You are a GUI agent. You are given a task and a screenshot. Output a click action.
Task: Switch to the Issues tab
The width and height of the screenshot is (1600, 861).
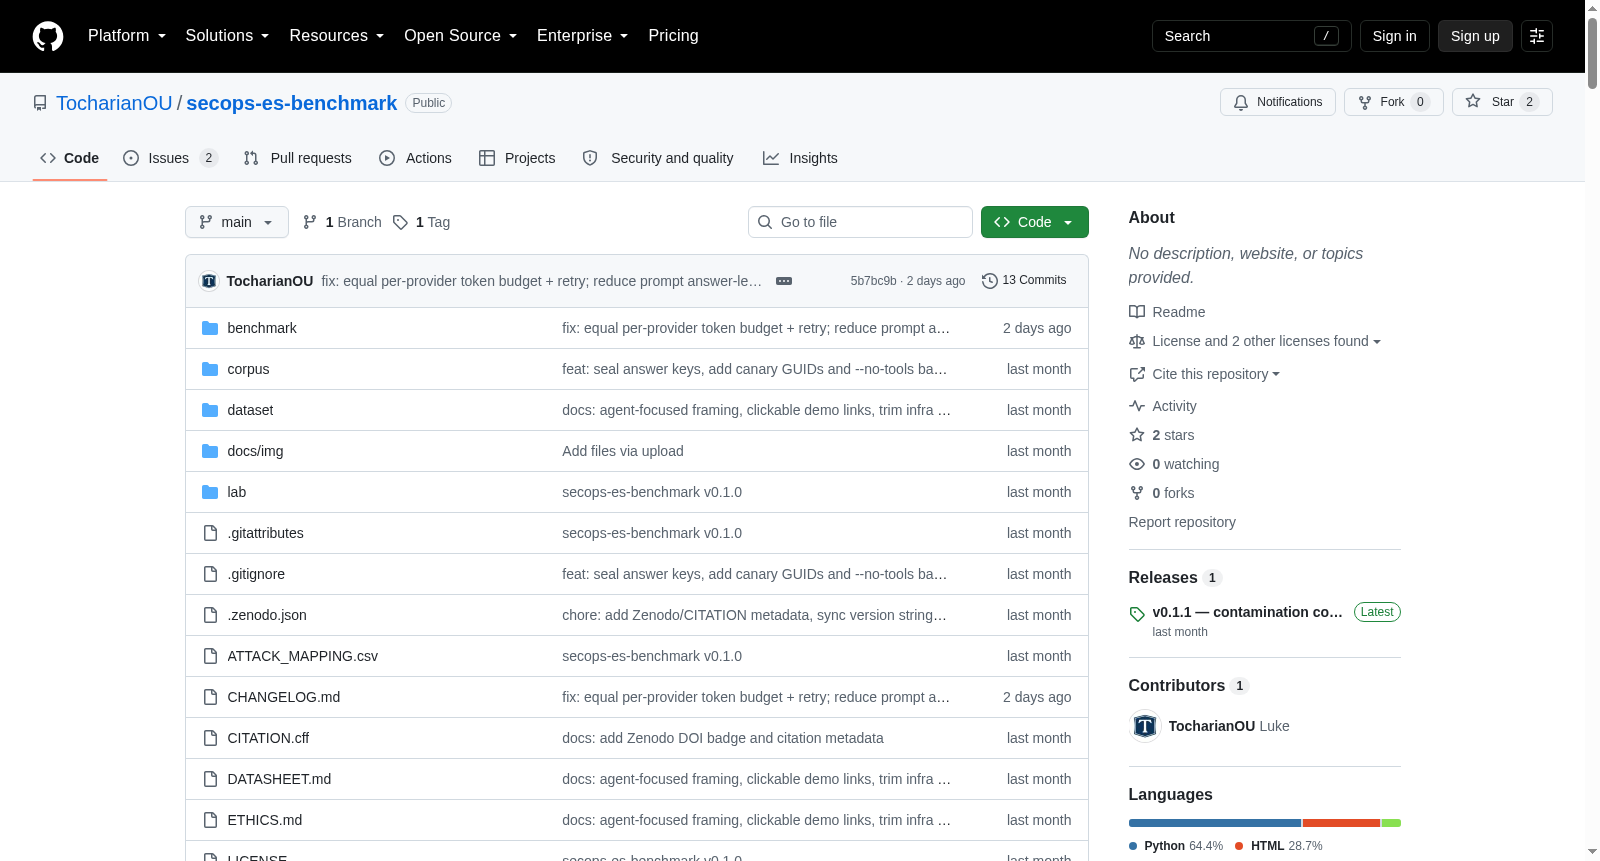coord(170,158)
